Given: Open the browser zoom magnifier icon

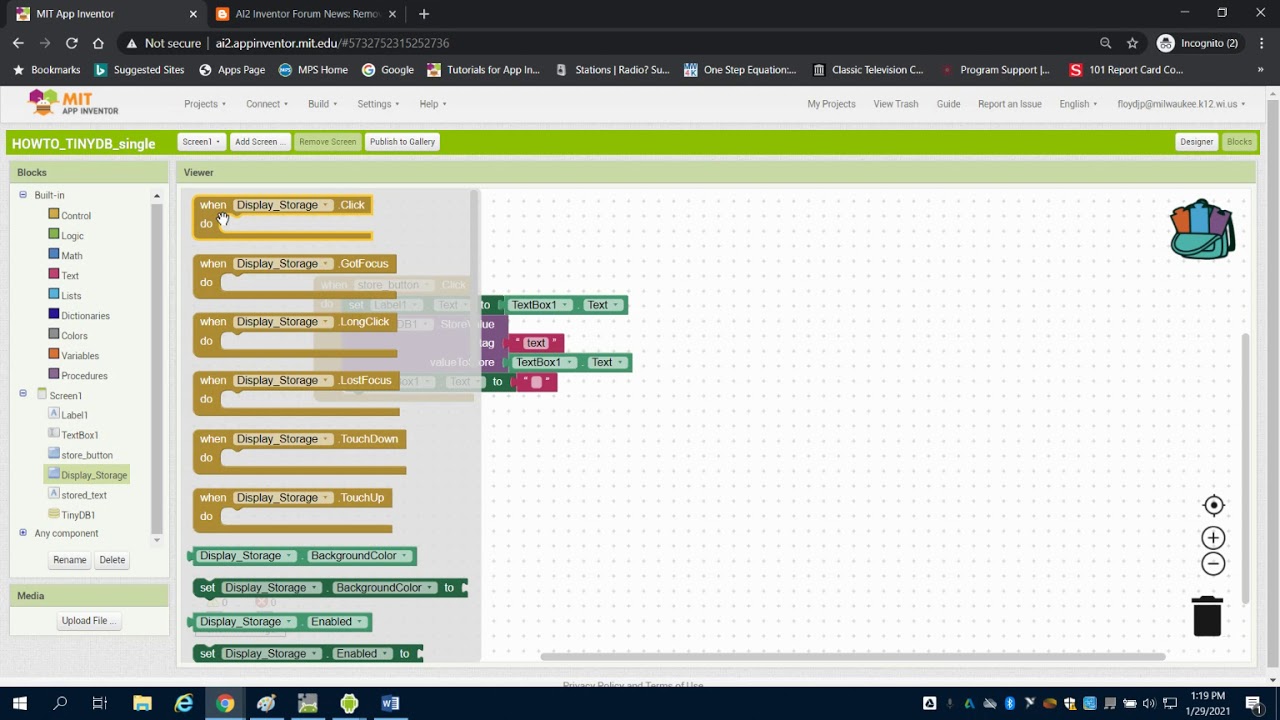Looking at the screenshot, I should (x=1105, y=43).
